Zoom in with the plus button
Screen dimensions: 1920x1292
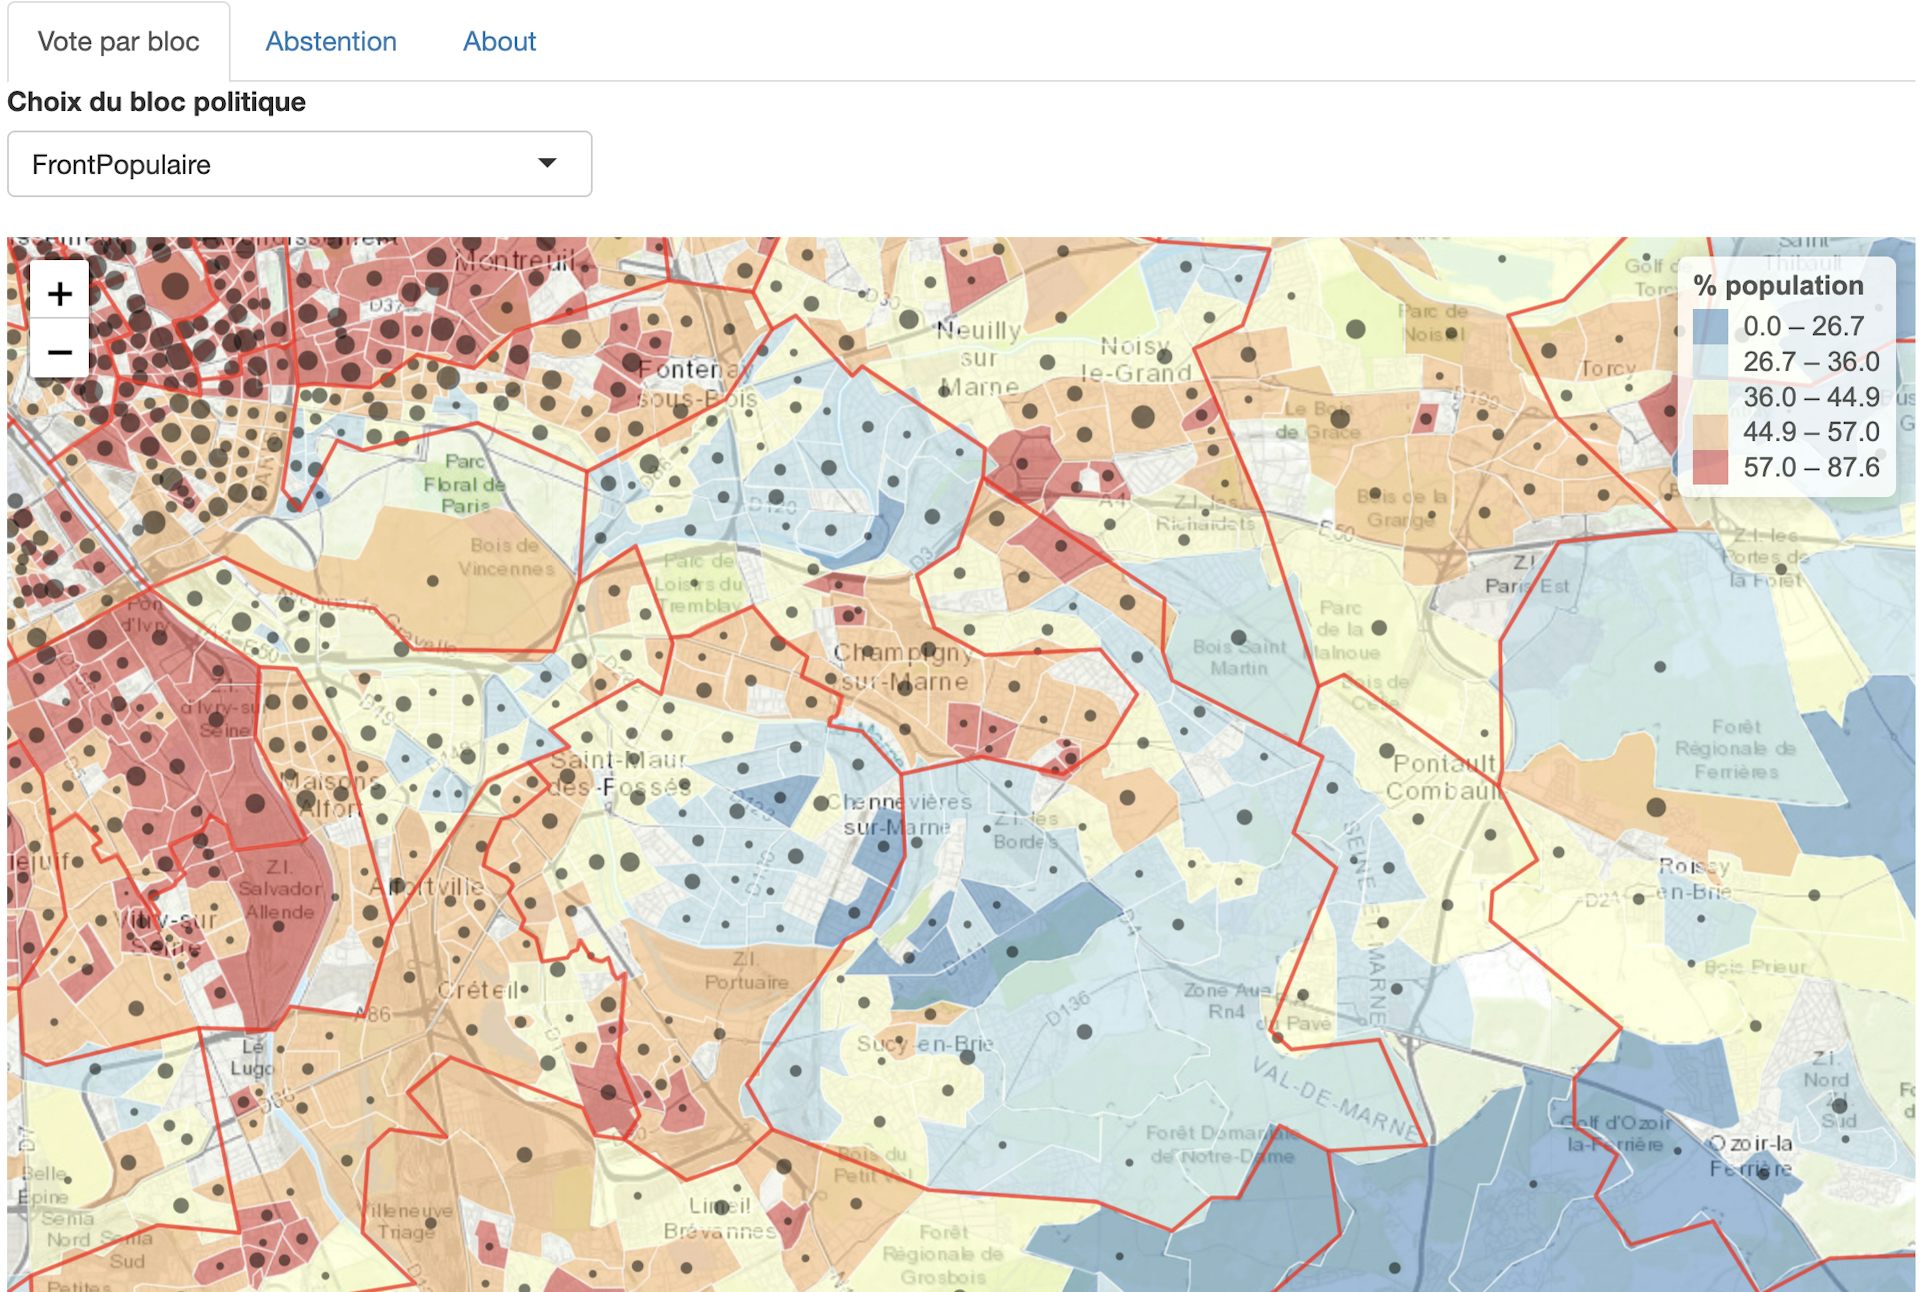60,293
